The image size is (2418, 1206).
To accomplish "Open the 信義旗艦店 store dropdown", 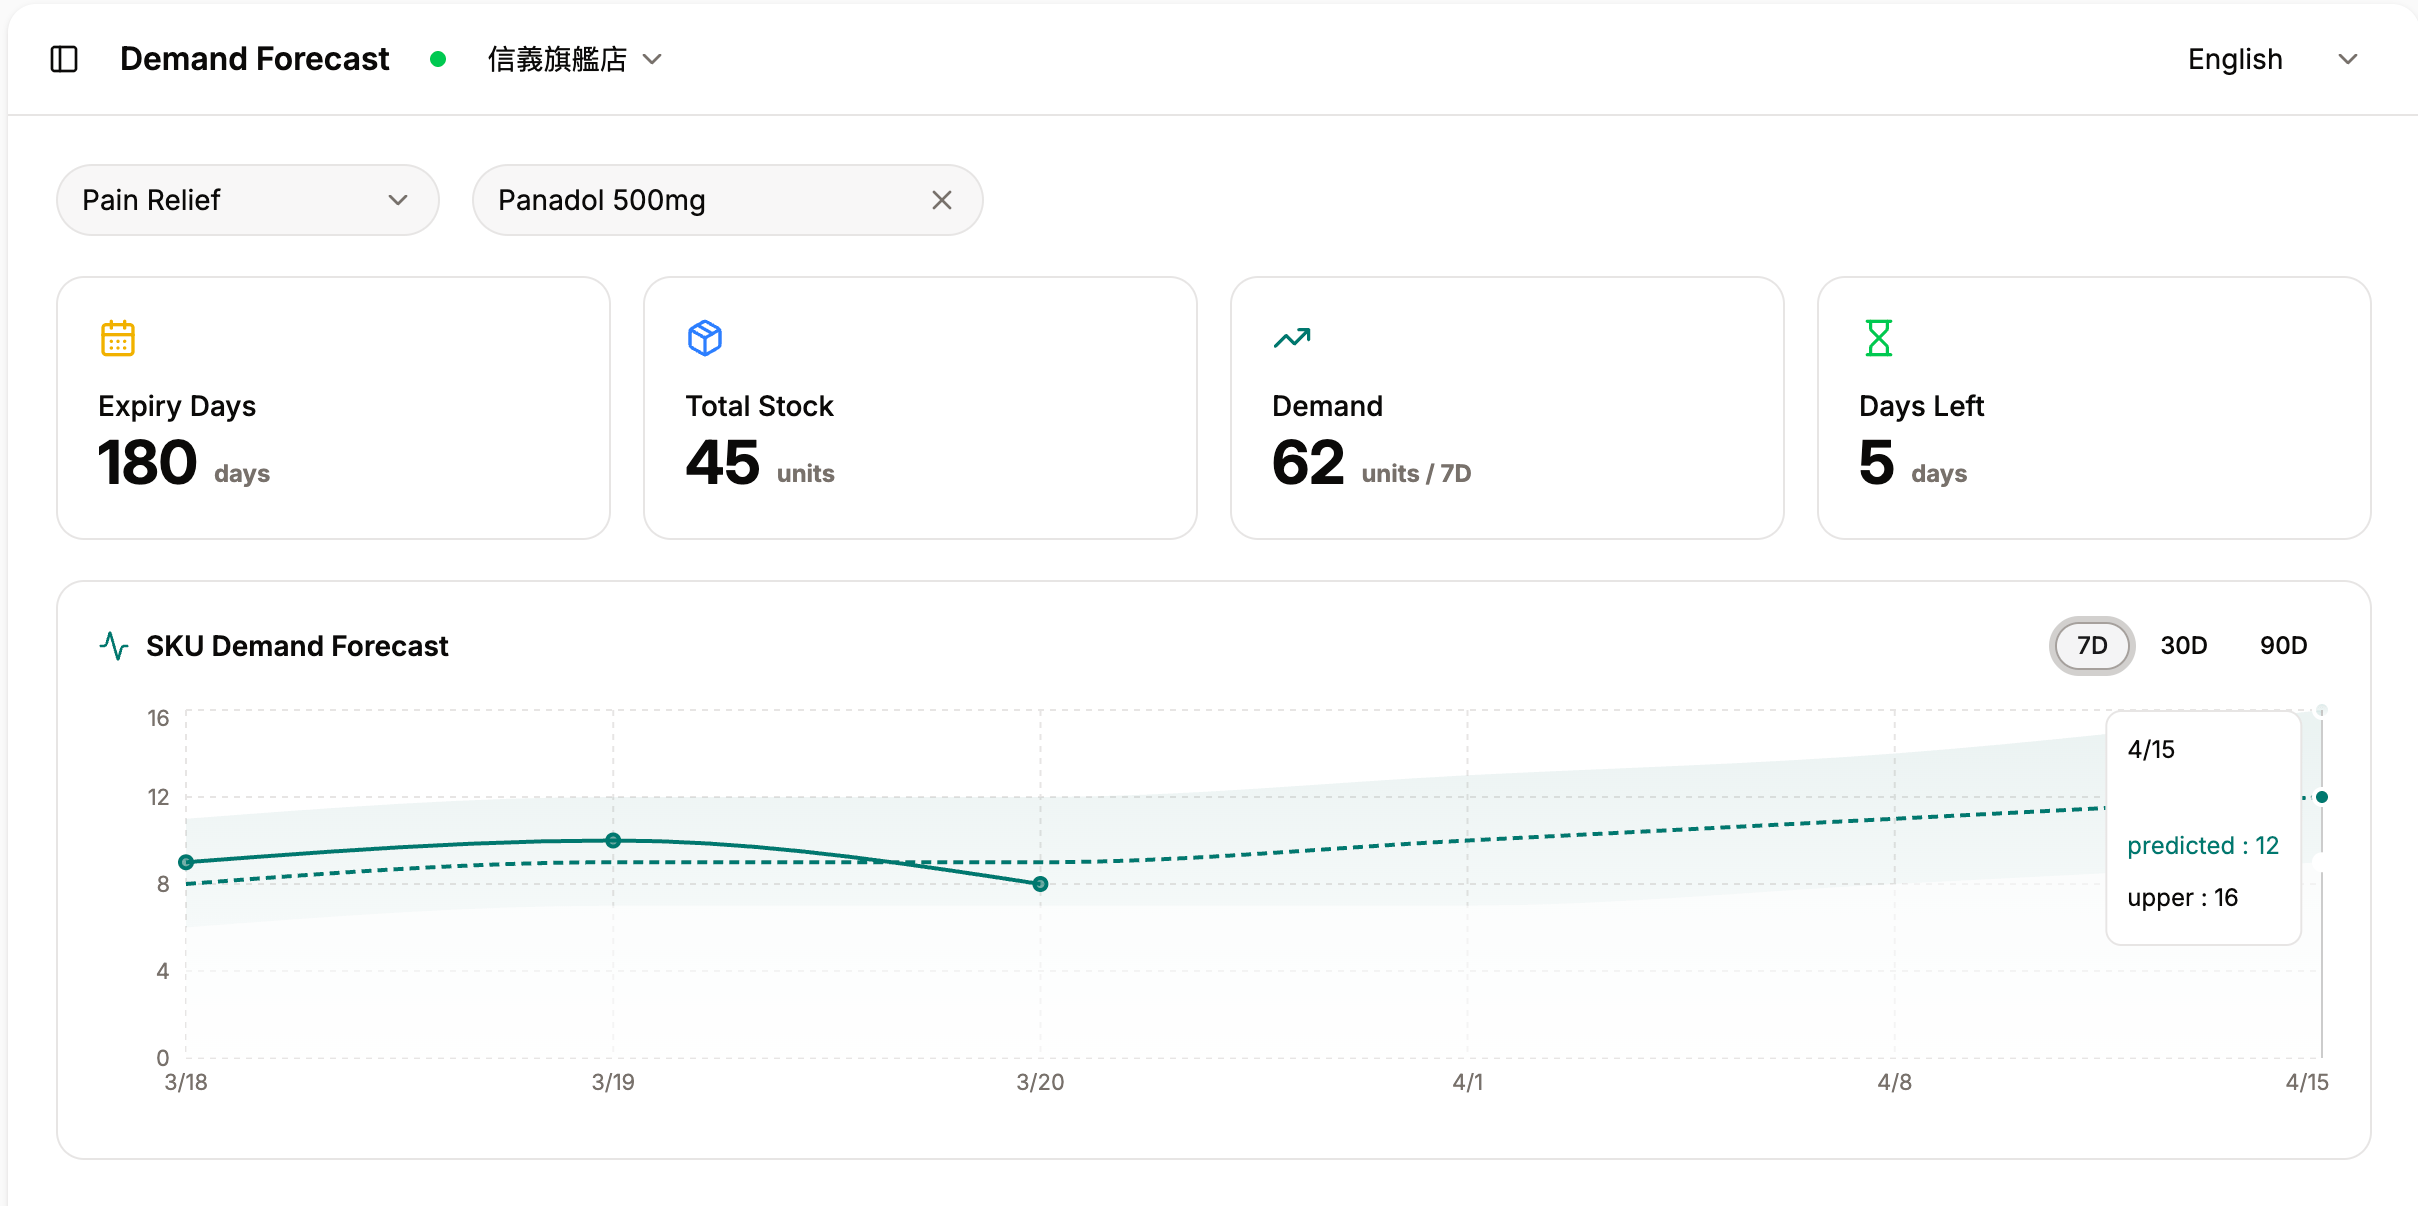I will [x=574, y=59].
